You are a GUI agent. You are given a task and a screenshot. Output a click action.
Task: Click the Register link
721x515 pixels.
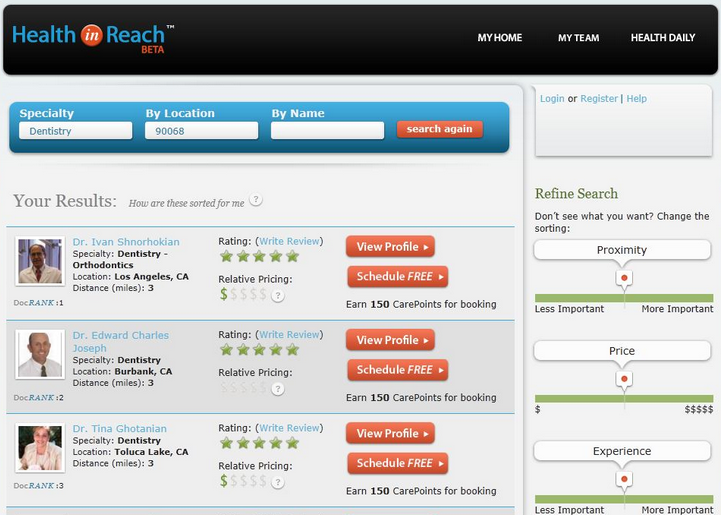pos(599,98)
